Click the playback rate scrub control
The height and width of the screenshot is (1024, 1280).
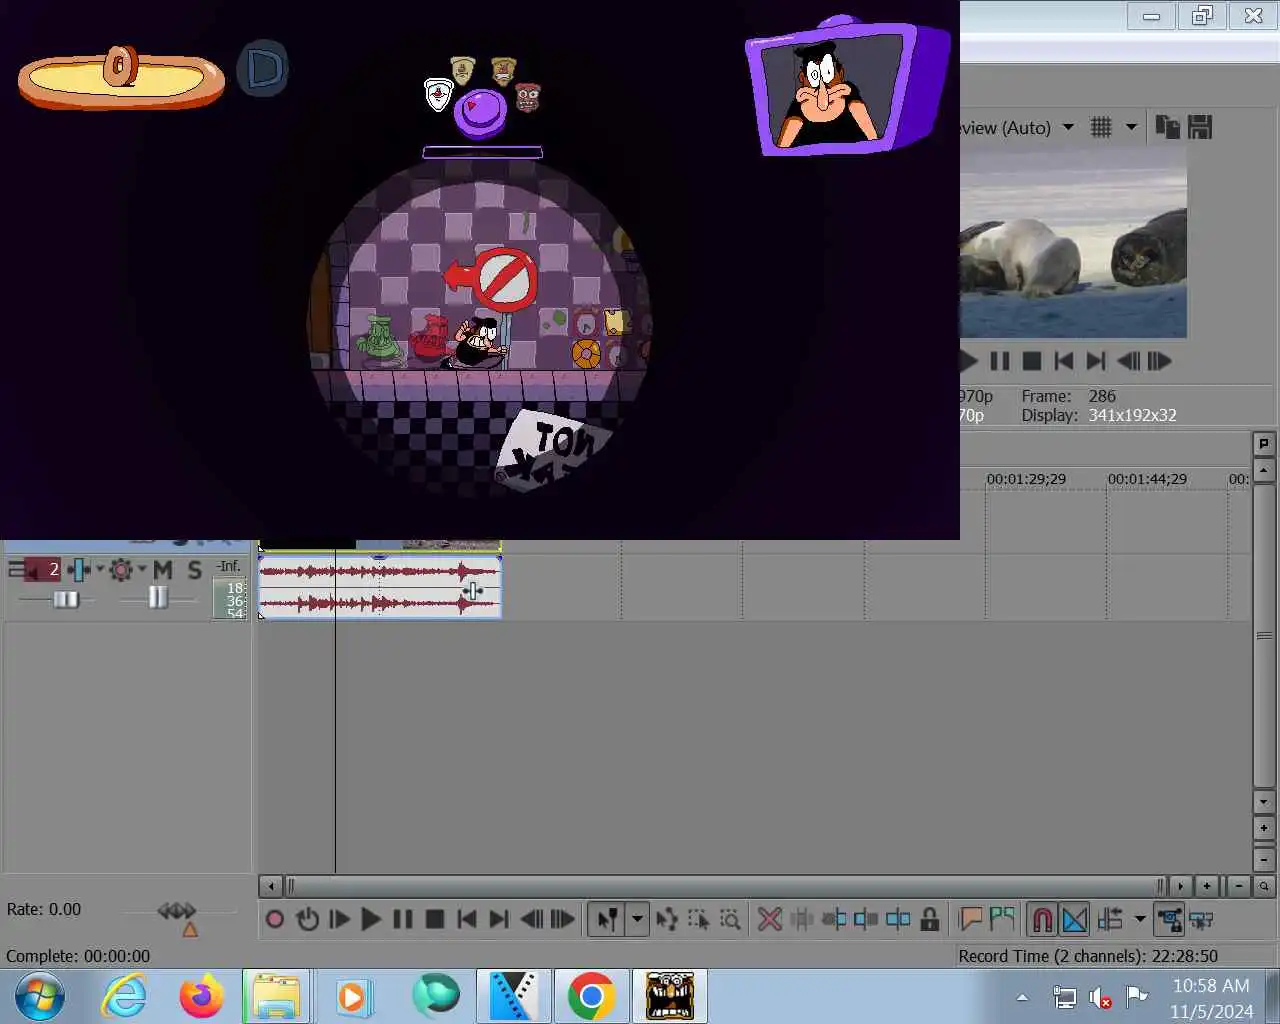[177, 910]
